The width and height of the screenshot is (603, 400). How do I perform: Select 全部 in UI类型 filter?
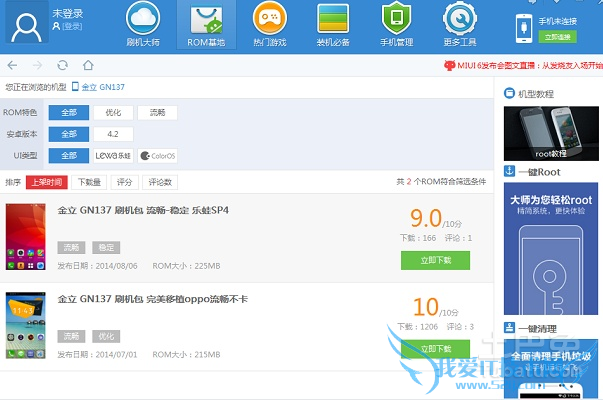(69, 156)
